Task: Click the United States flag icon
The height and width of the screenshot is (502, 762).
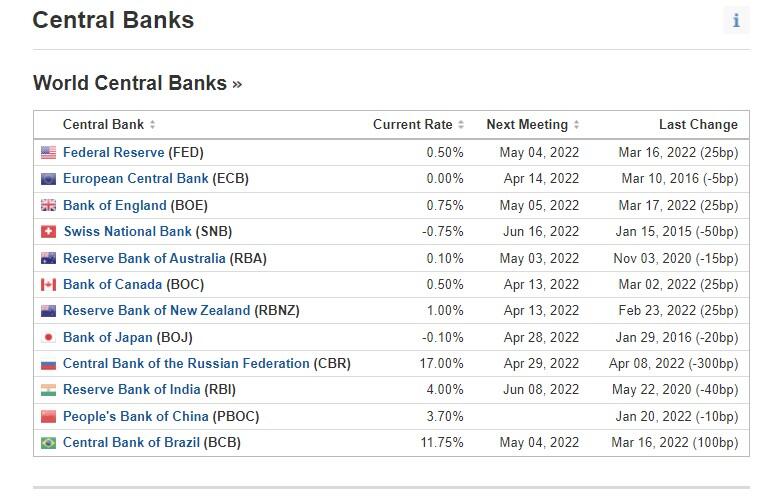Action: (x=48, y=153)
